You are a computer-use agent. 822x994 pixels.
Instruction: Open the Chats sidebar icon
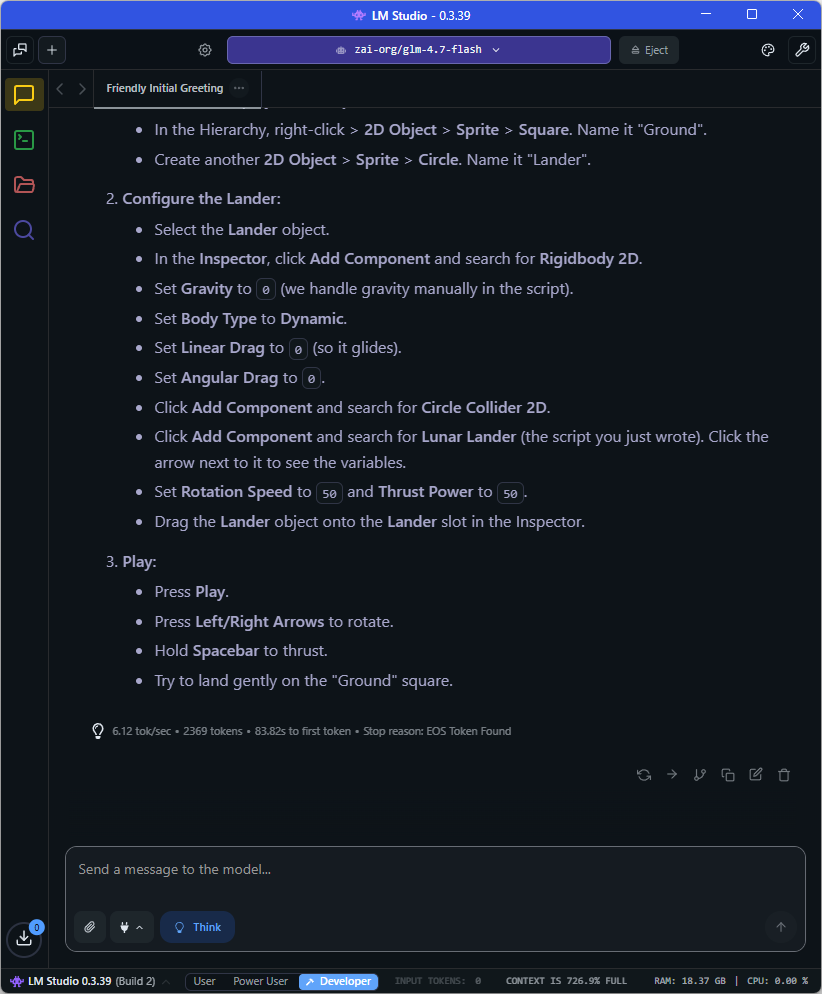pos(24,95)
